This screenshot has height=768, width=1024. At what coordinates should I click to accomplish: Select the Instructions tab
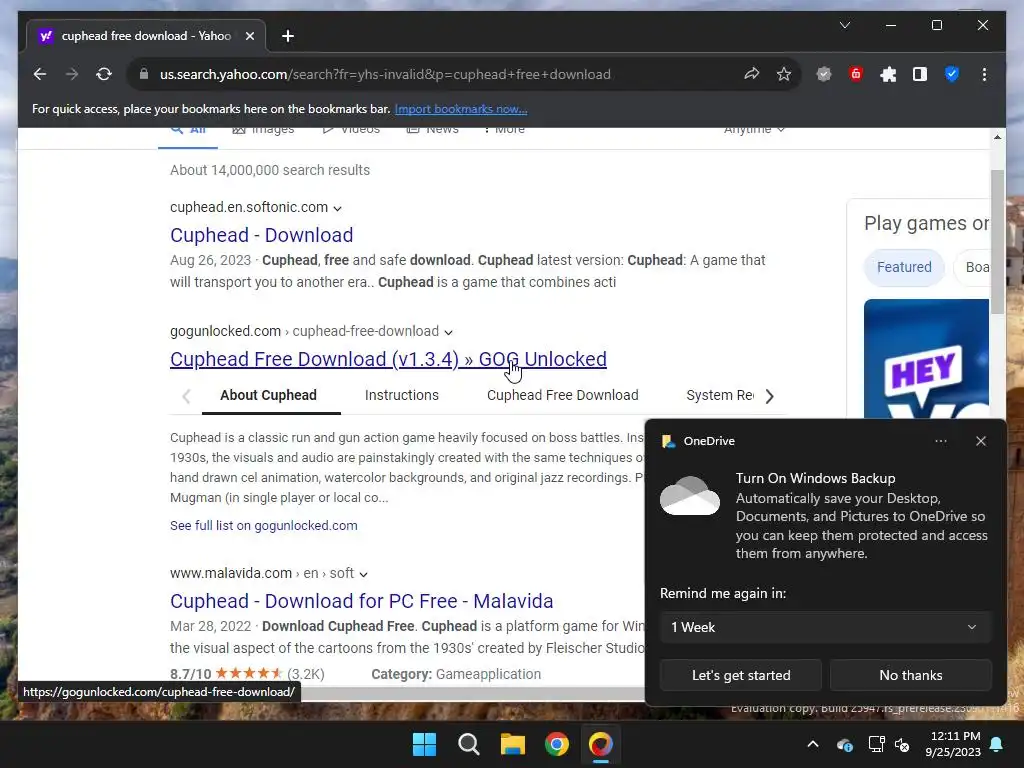pos(402,395)
